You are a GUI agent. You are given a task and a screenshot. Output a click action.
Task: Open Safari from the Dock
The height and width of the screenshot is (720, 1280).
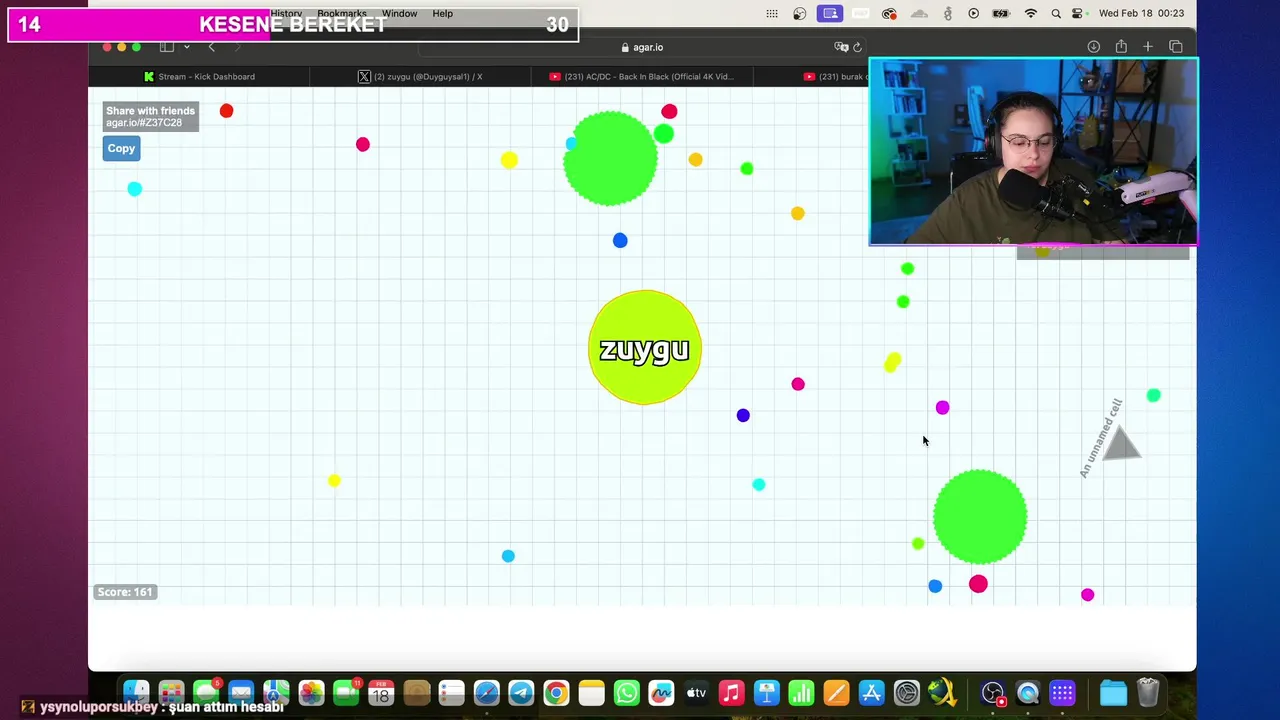(x=486, y=693)
